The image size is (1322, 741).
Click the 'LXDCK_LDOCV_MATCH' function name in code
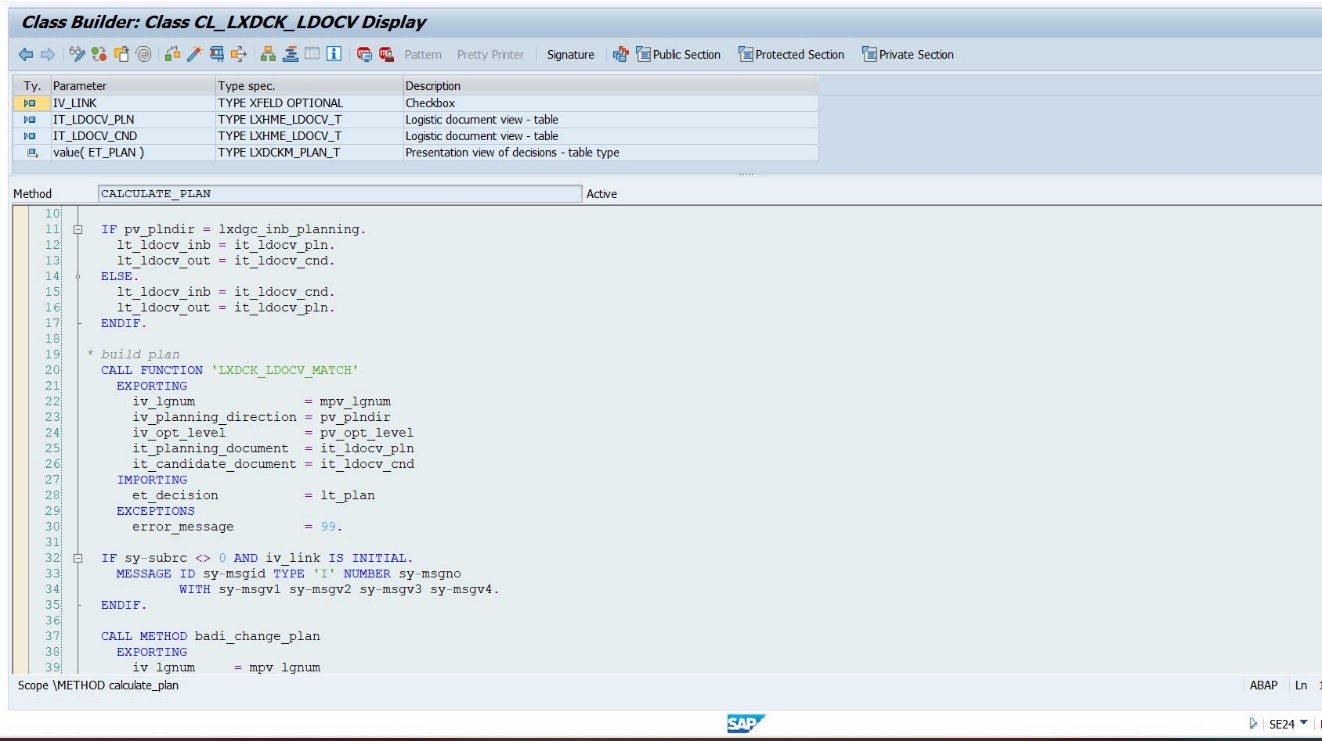(285, 370)
